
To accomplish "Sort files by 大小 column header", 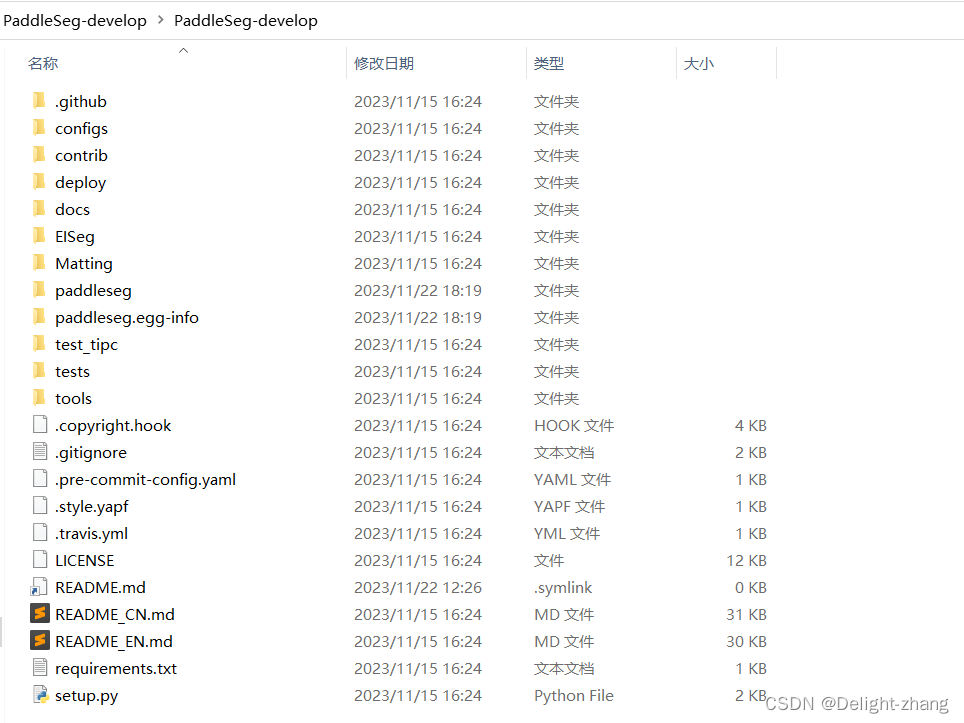I will tap(698, 63).
